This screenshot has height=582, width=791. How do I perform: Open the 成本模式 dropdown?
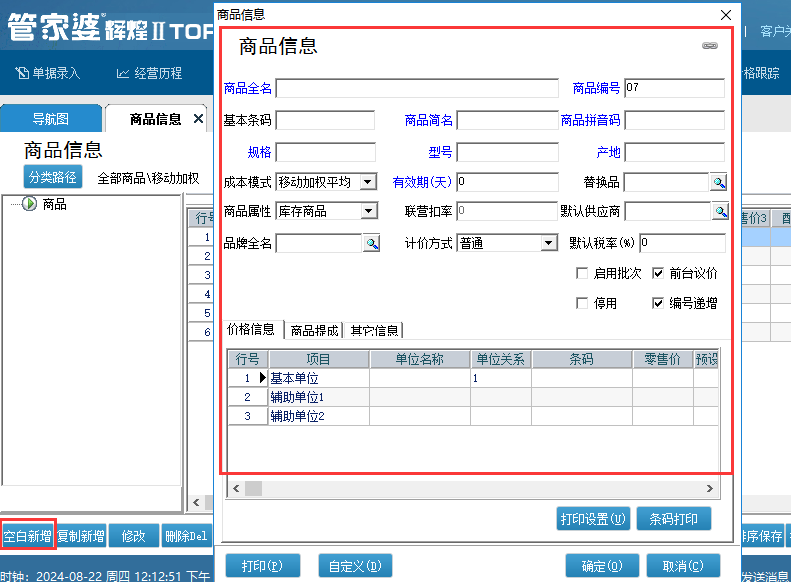[367, 182]
